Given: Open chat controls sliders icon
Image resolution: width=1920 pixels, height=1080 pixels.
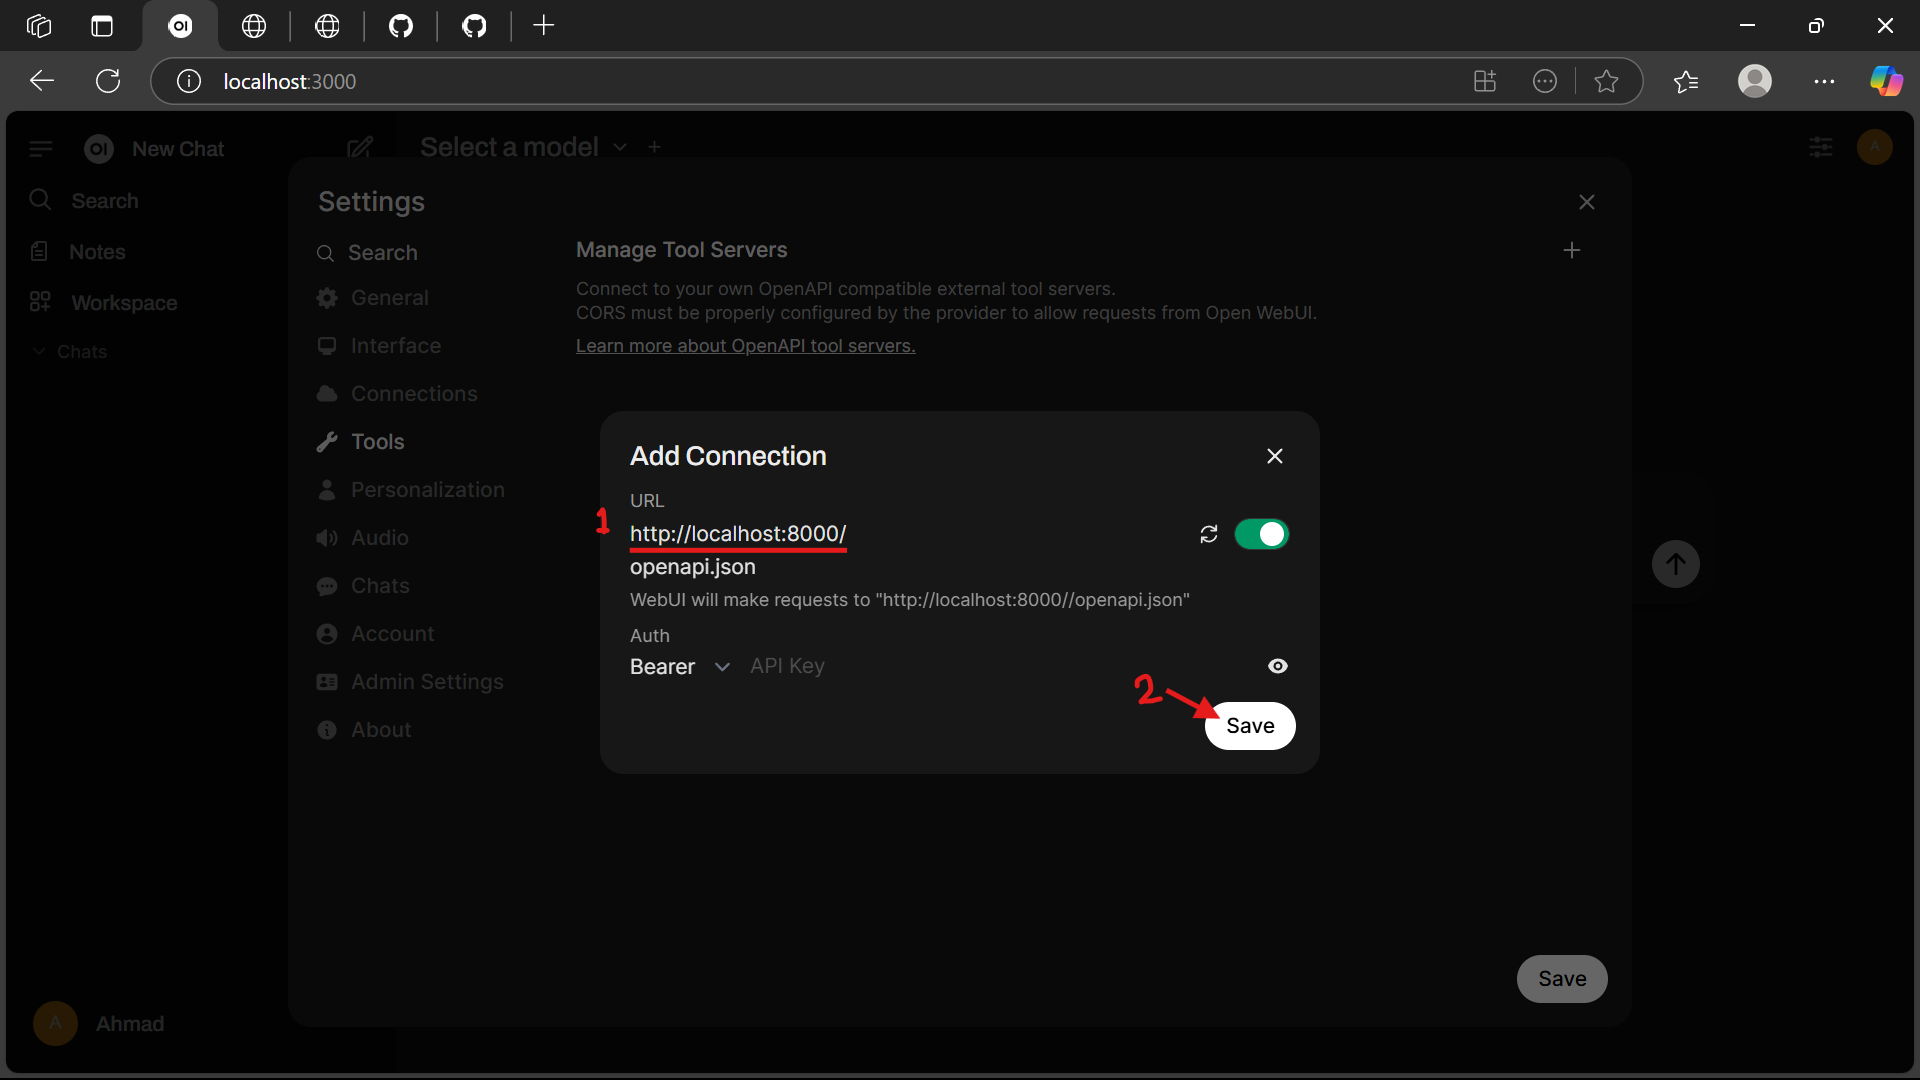Looking at the screenshot, I should [x=1820, y=148].
